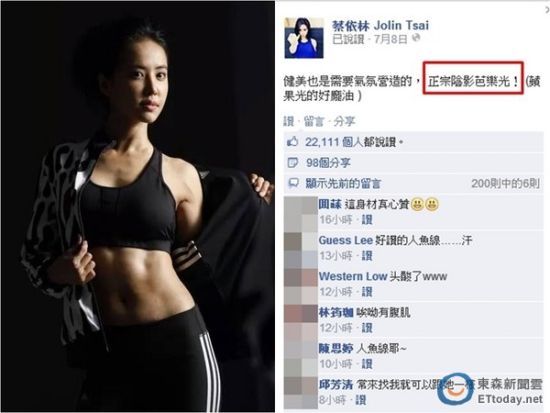Open the Jolin Tsai profile picture thumbnail
Image resolution: width=550 pixels, height=413 pixels.
pos(304,38)
